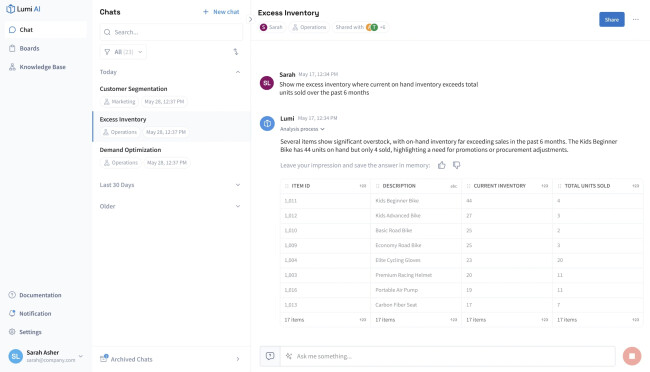Click the sparkle icon in input field
The width and height of the screenshot is (650, 372).
click(x=289, y=356)
